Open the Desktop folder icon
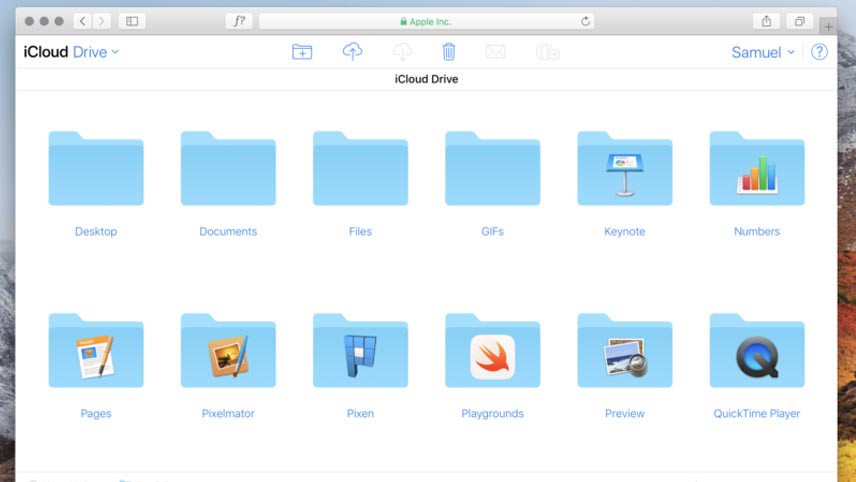The height and width of the screenshot is (482, 856). tap(96, 168)
